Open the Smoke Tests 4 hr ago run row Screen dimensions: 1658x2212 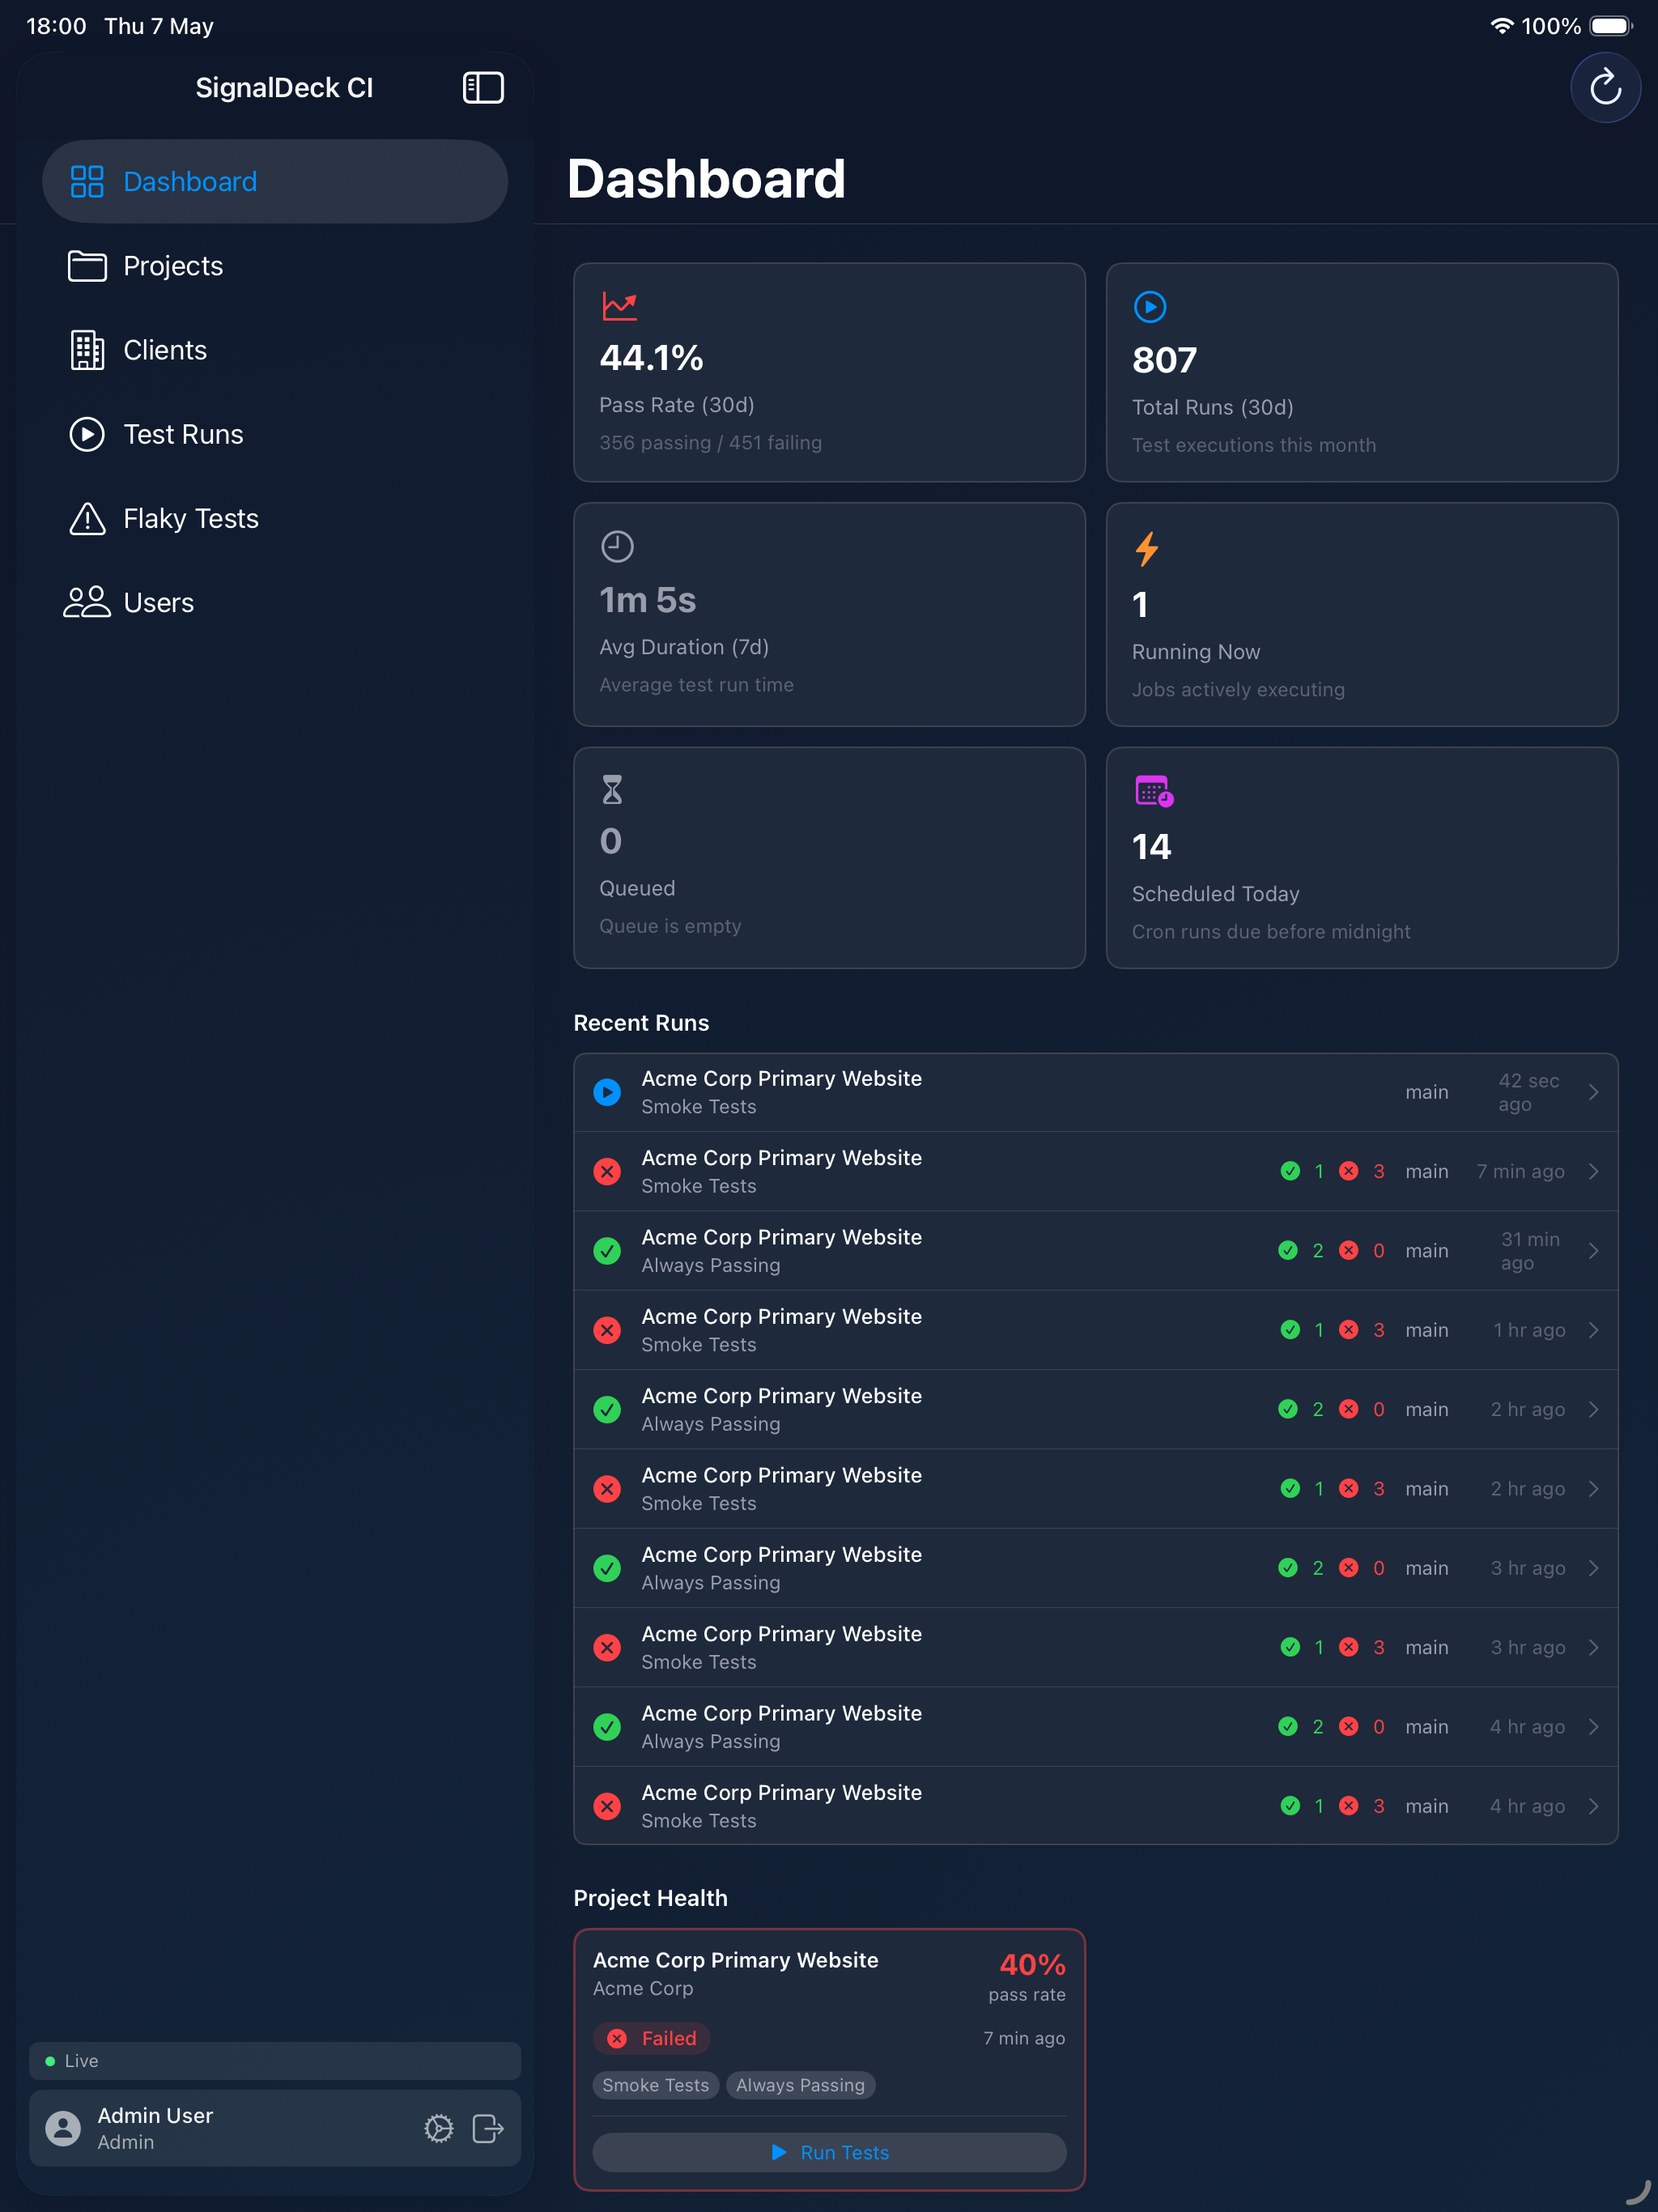pyautogui.click(x=1095, y=1806)
